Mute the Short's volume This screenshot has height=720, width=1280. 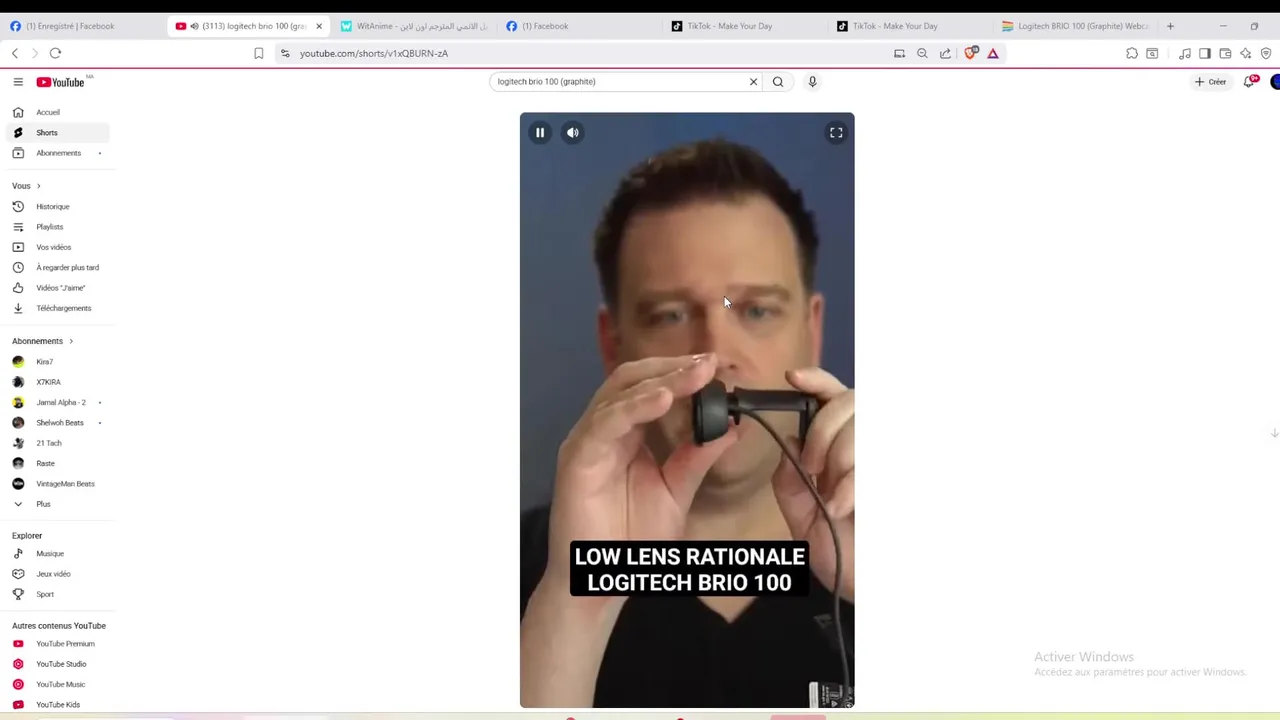573,132
